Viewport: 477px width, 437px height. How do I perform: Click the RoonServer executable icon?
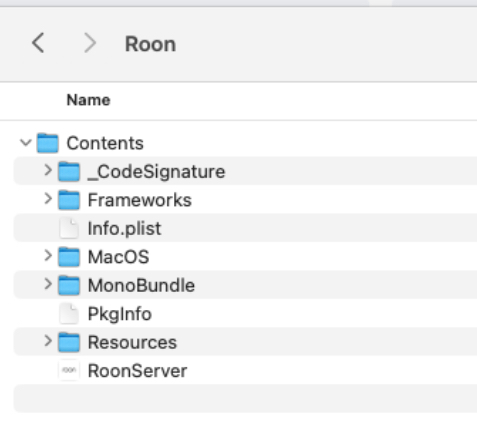(x=69, y=370)
